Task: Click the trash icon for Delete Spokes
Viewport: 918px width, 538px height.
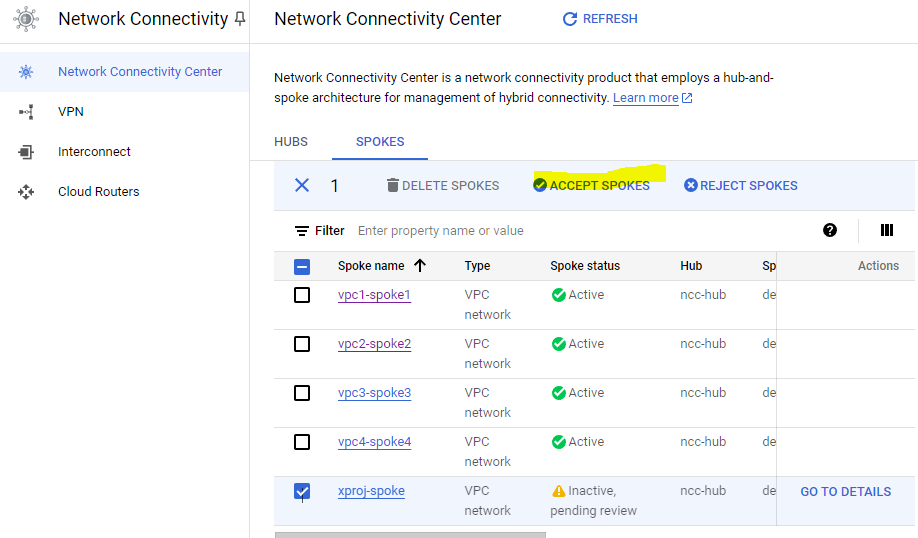Action: pos(392,186)
